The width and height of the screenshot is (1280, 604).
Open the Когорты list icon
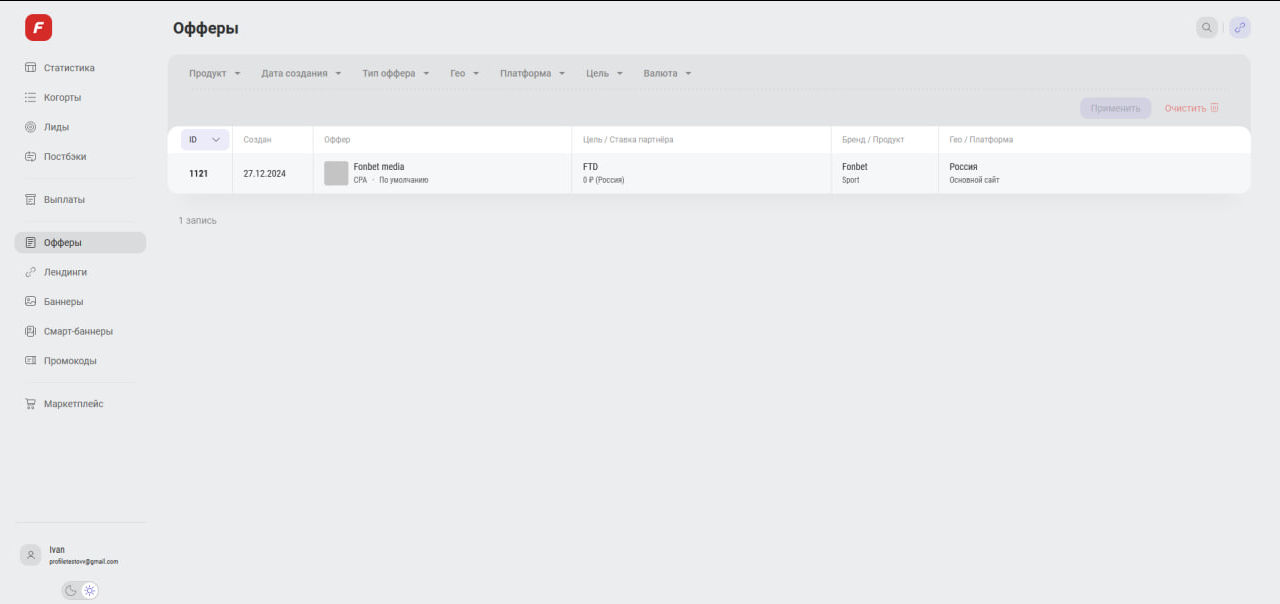30,98
